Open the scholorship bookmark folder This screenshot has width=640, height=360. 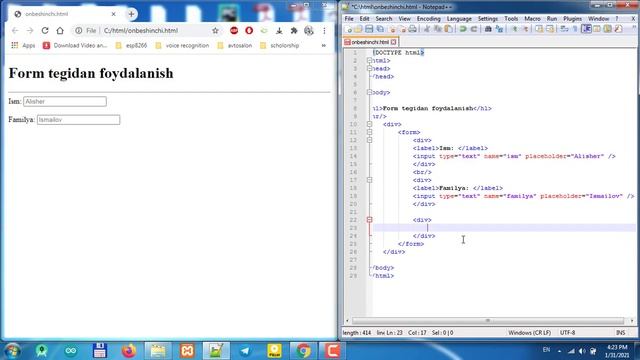[280, 45]
